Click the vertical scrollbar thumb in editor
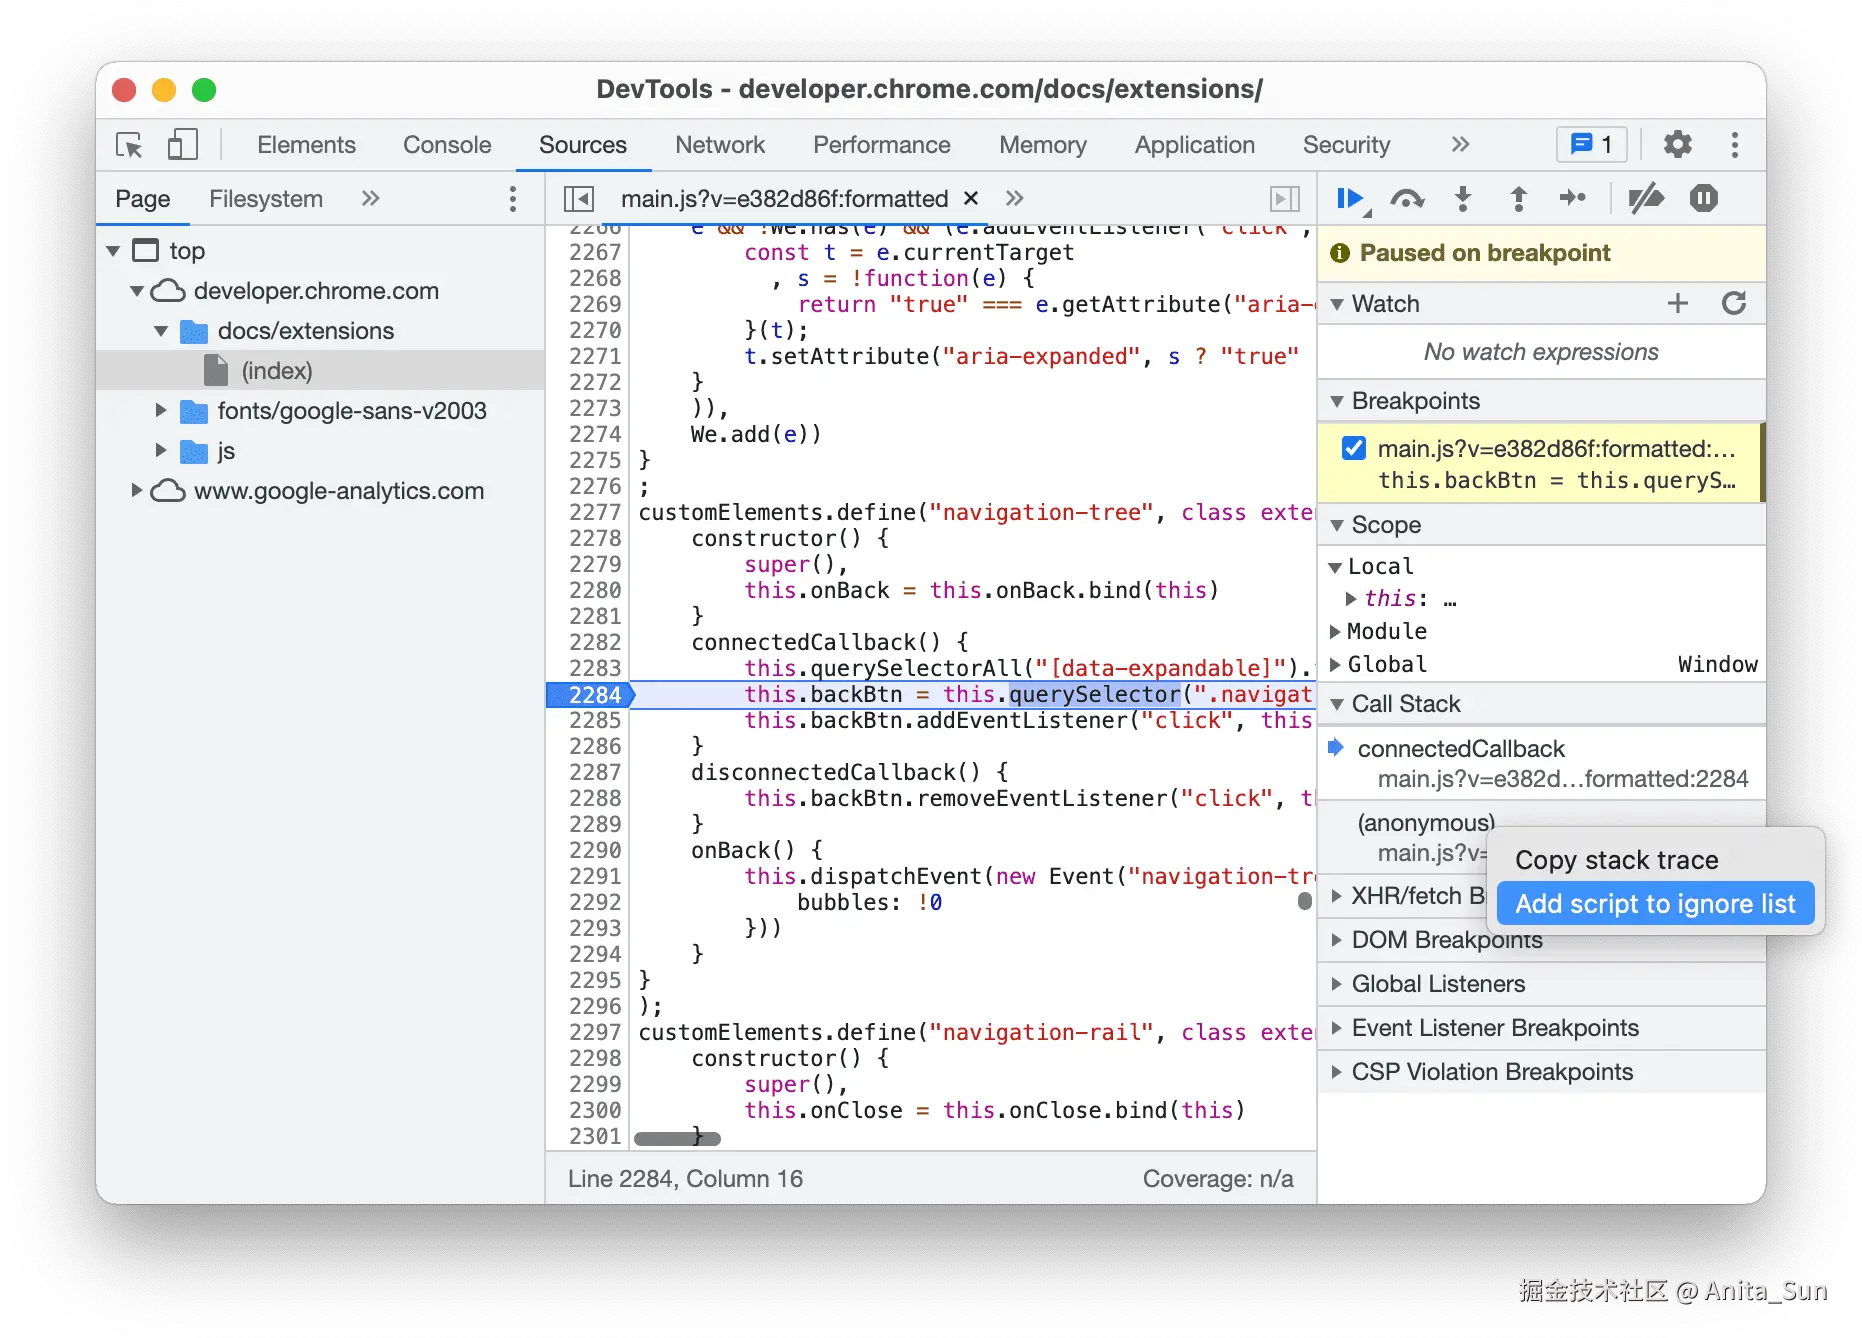This screenshot has height=1338, width=1862. tap(1304, 901)
